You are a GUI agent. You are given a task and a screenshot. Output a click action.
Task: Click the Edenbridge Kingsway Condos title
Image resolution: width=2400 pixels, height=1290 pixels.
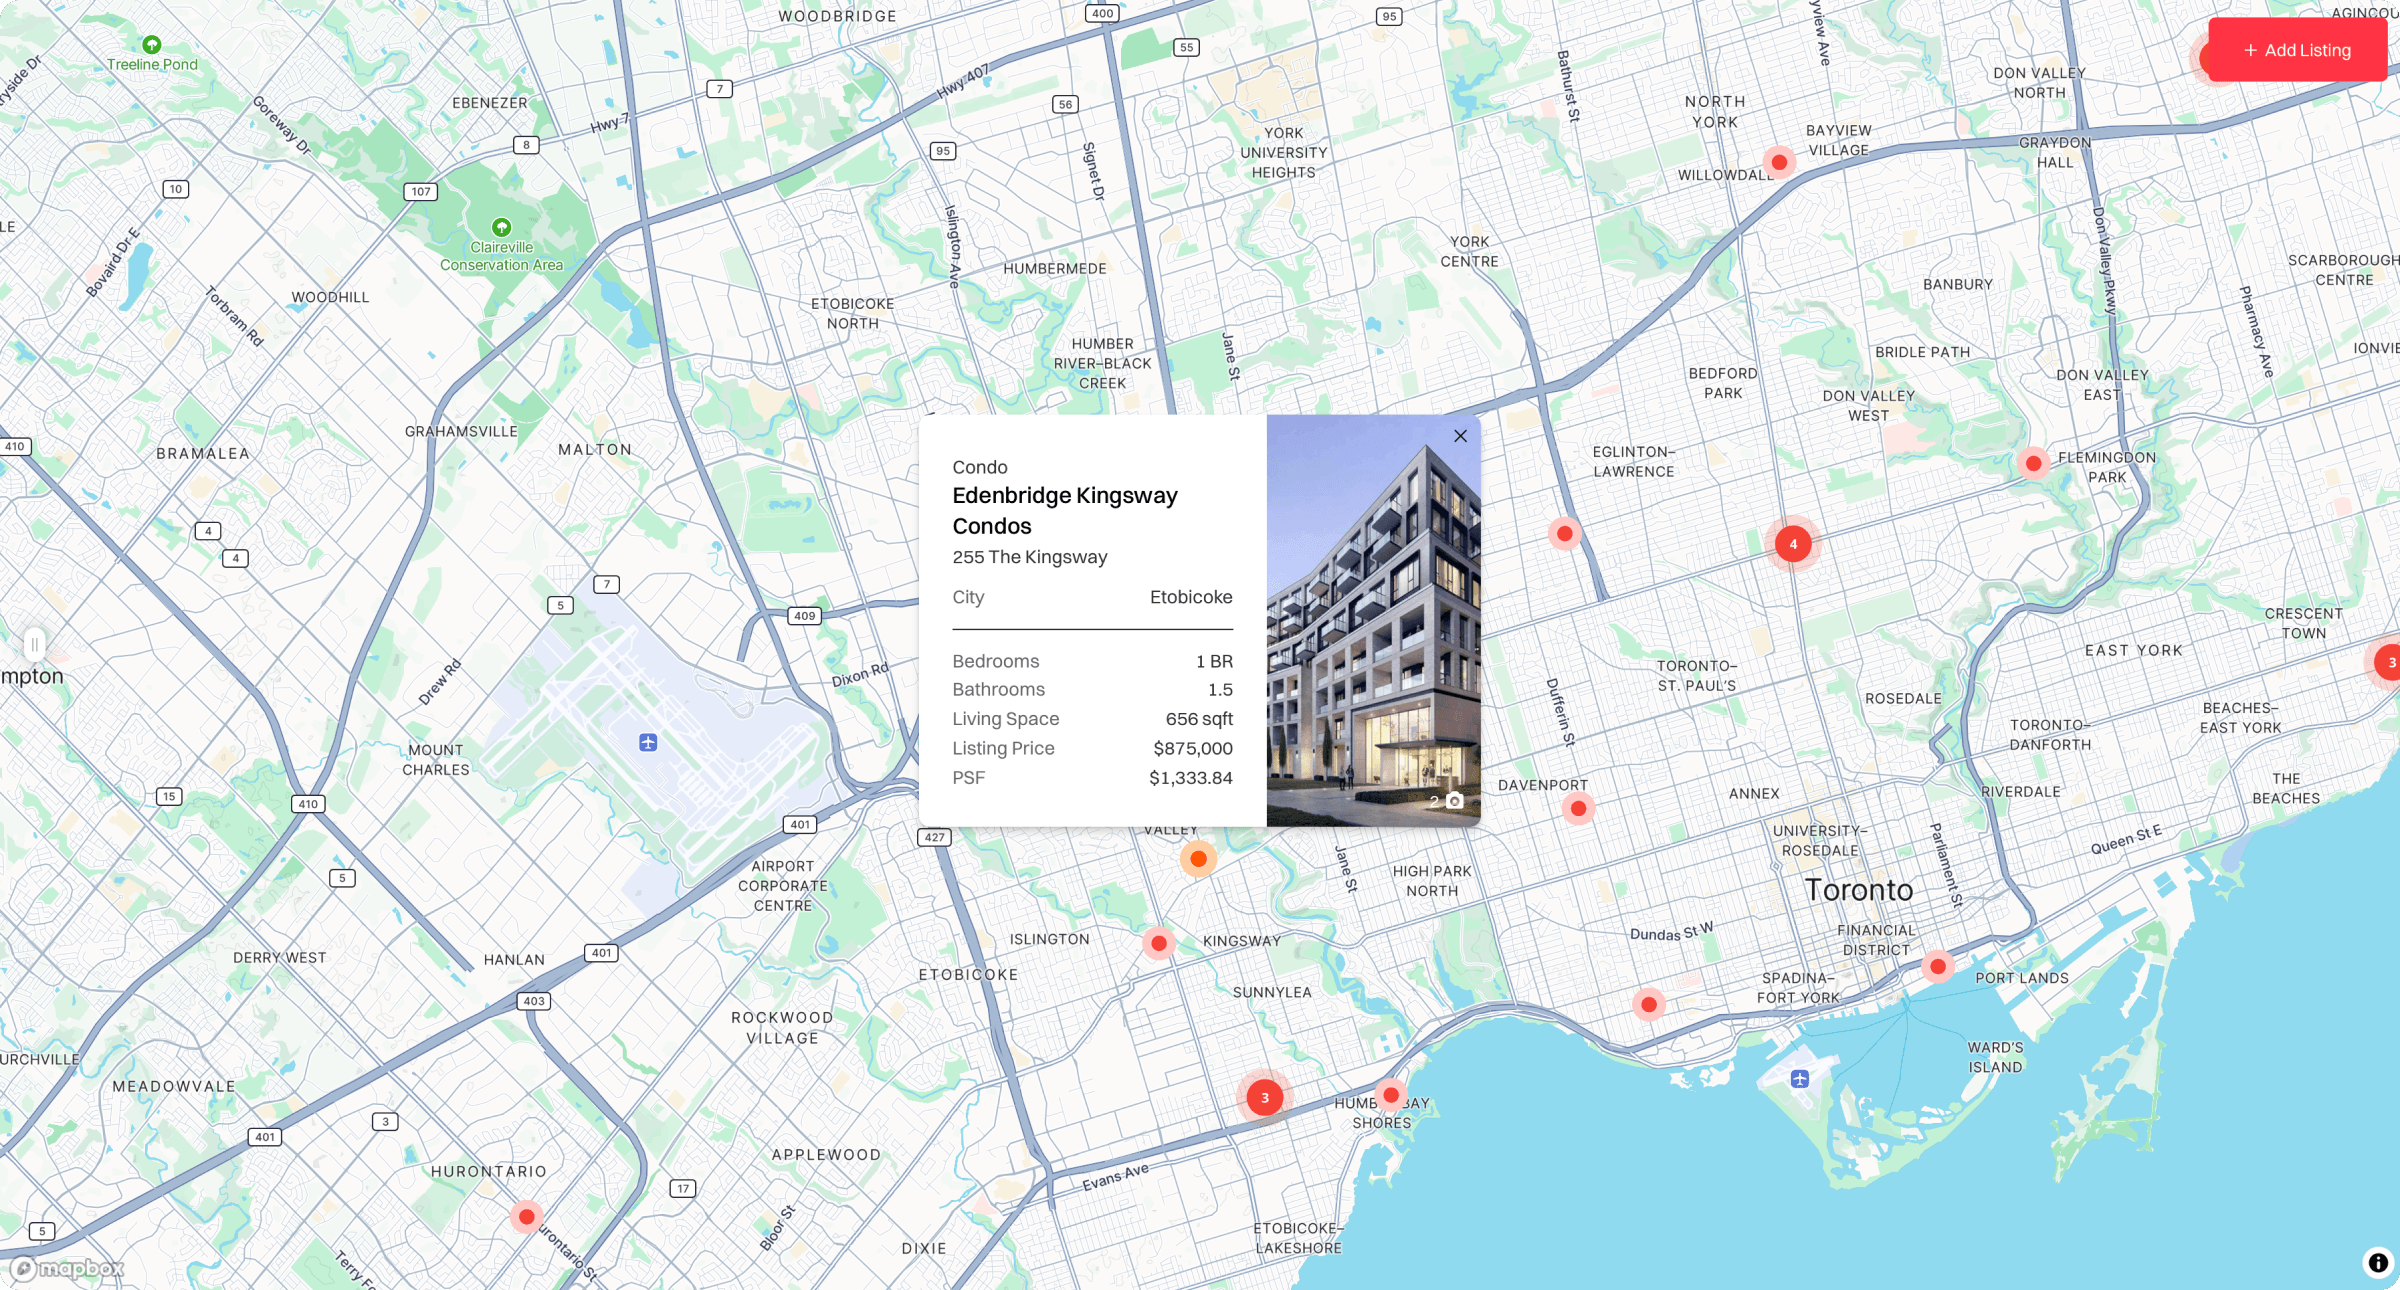click(1065, 511)
